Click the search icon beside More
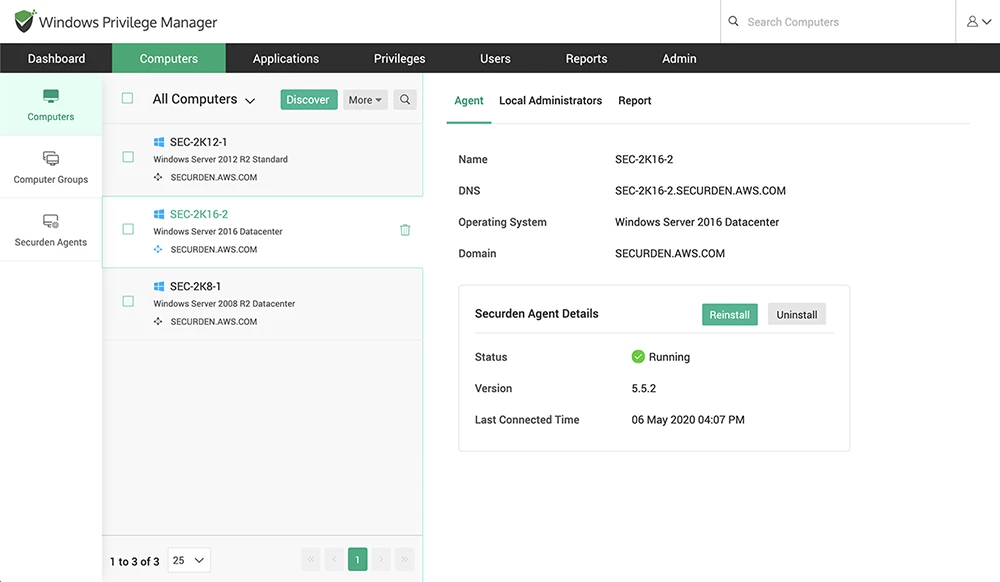This screenshot has height=582, width=1000. [x=405, y=99]
